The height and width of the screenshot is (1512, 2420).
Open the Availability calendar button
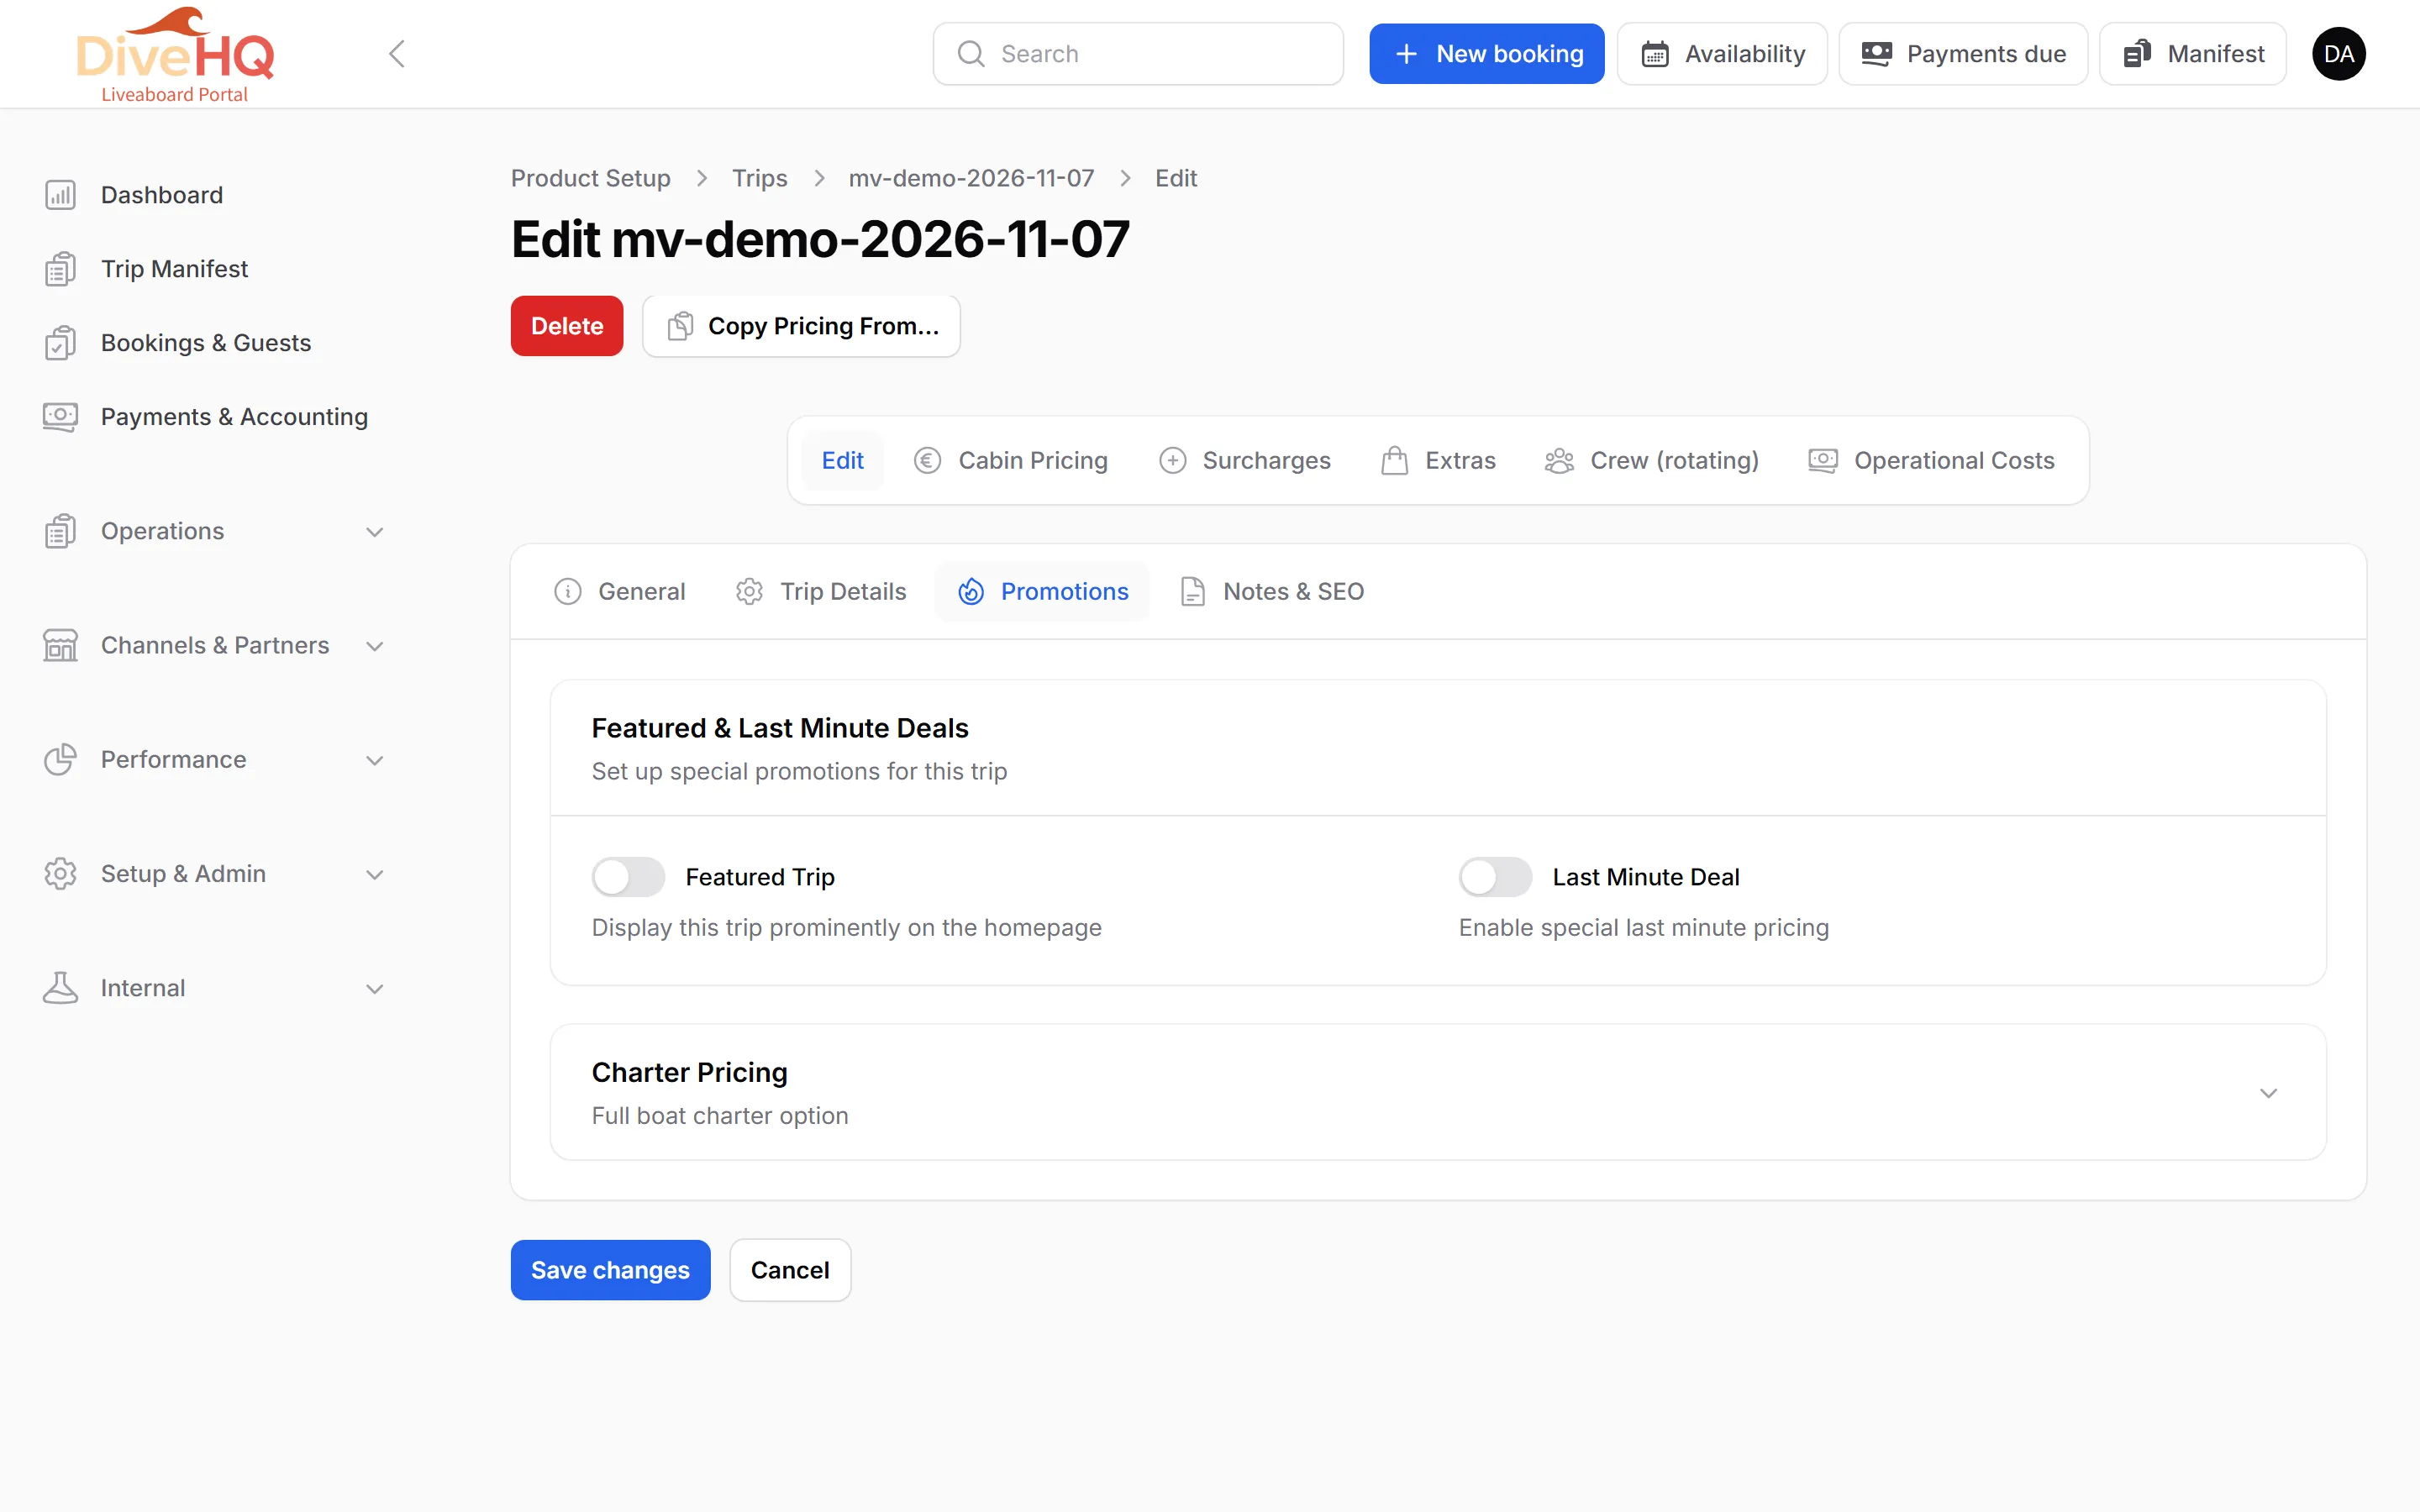(x=1722, y=54)
